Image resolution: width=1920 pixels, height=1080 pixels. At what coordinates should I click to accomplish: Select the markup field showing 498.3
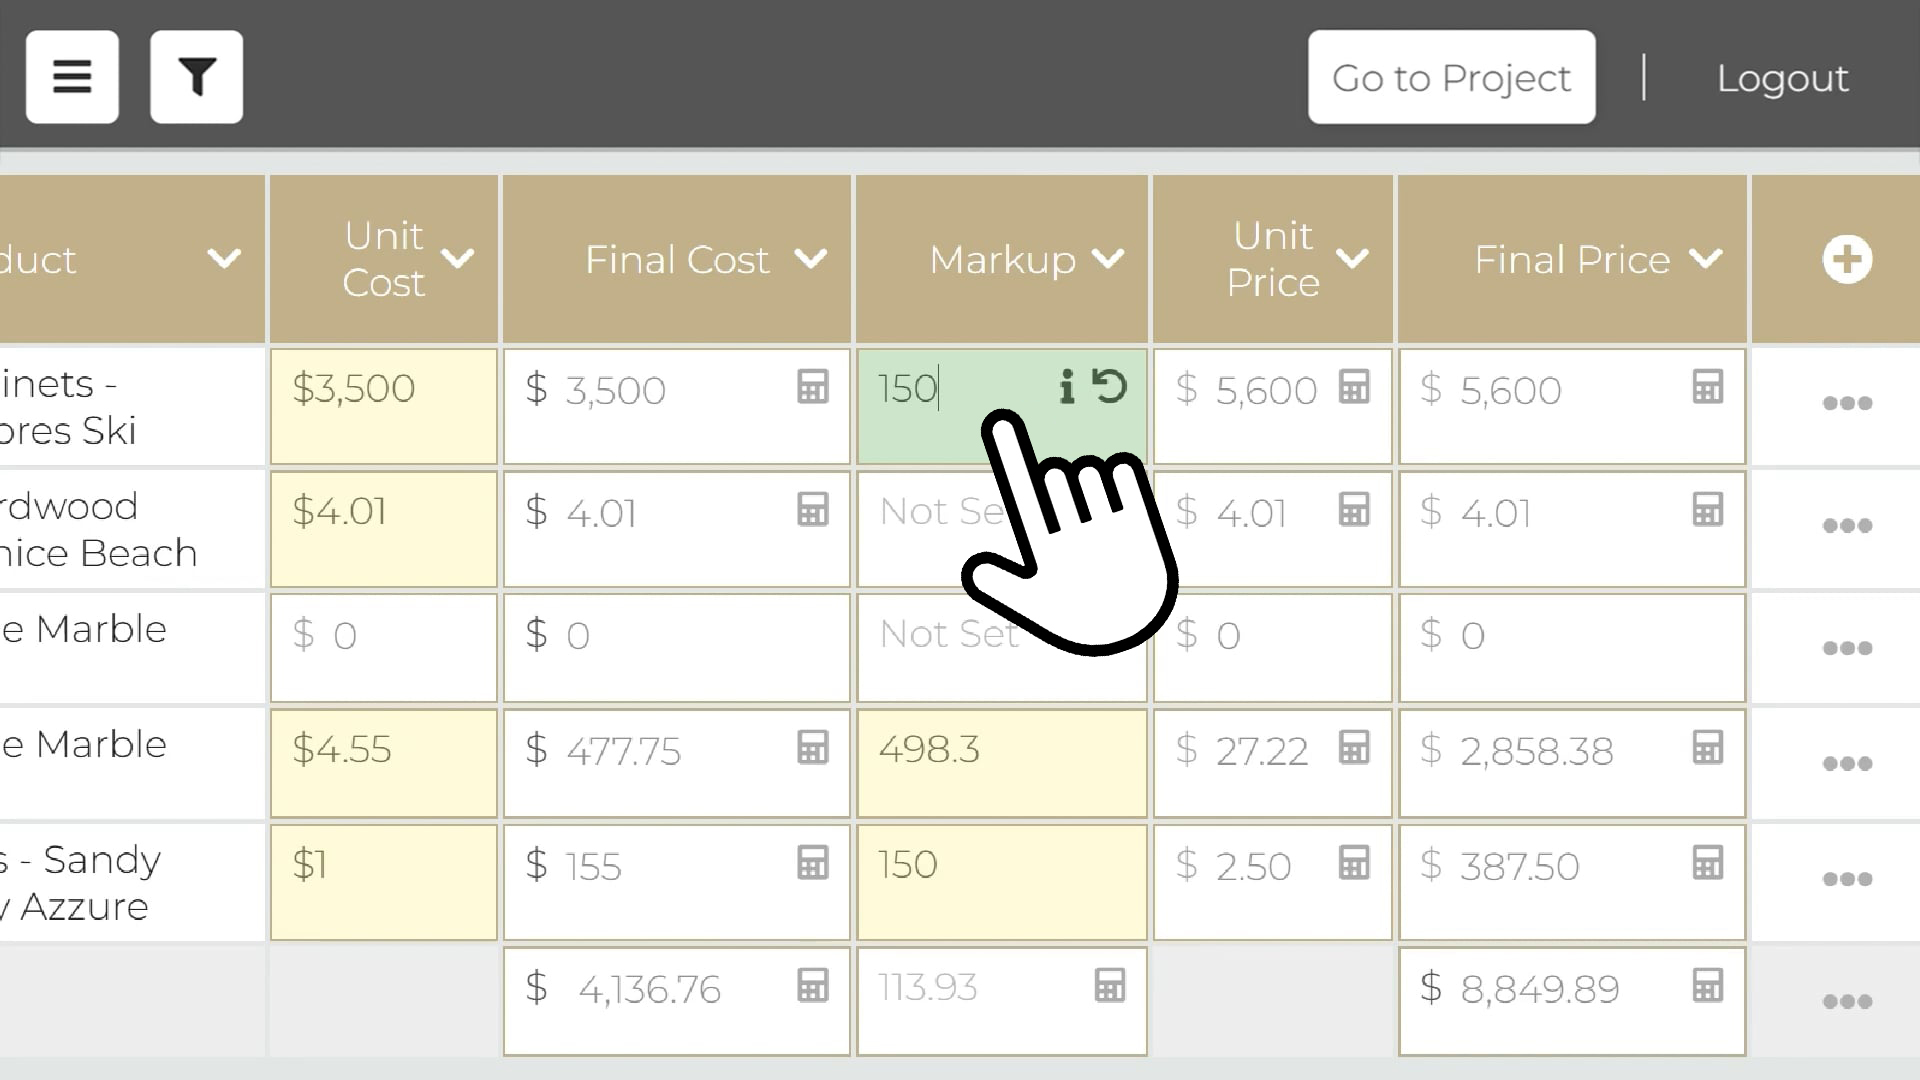(x=1002, y=763)
